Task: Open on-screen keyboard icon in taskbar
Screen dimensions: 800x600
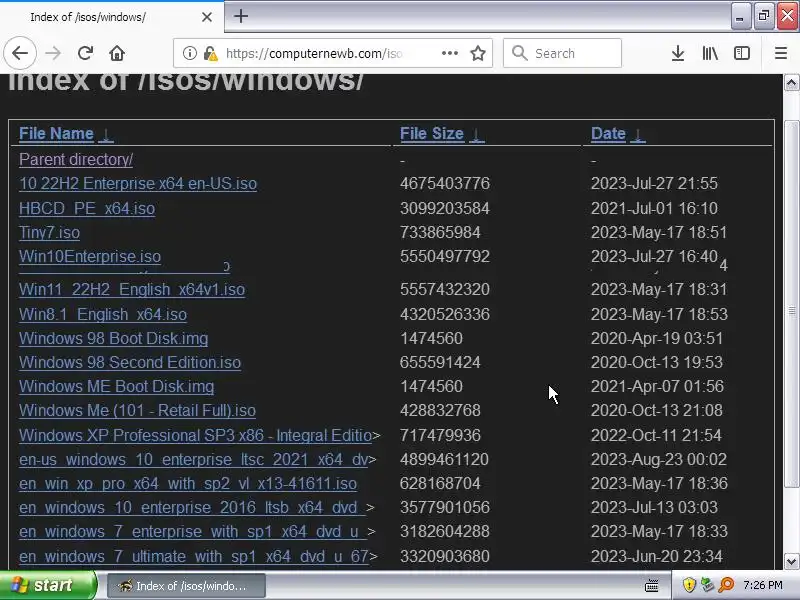Action: point(652,586)
